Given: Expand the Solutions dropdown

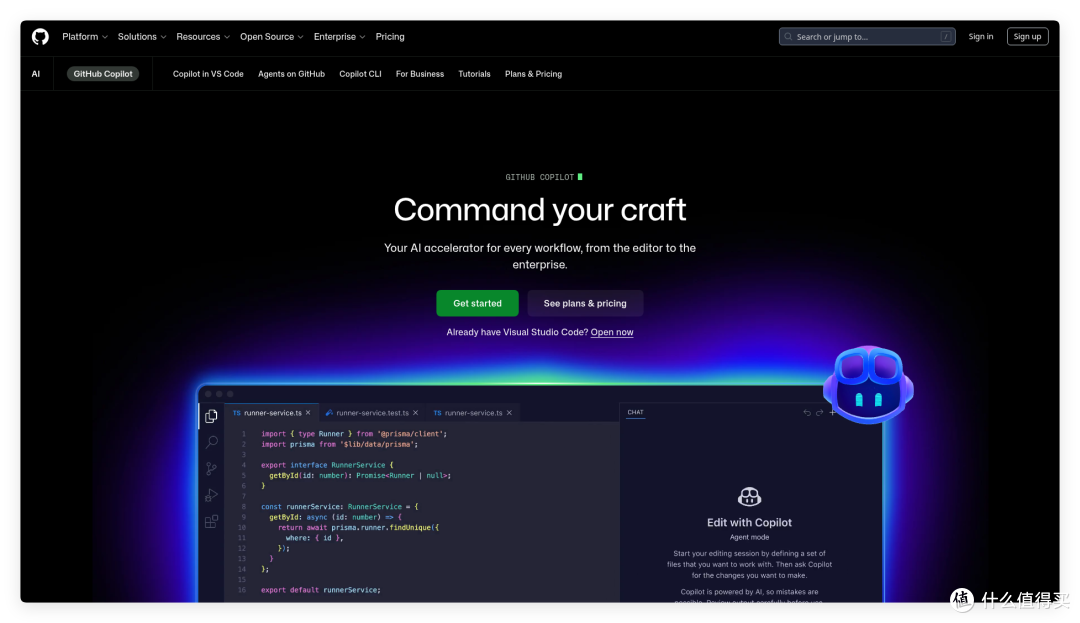Looking at the screenshot, I should click(x=142, y=36).
